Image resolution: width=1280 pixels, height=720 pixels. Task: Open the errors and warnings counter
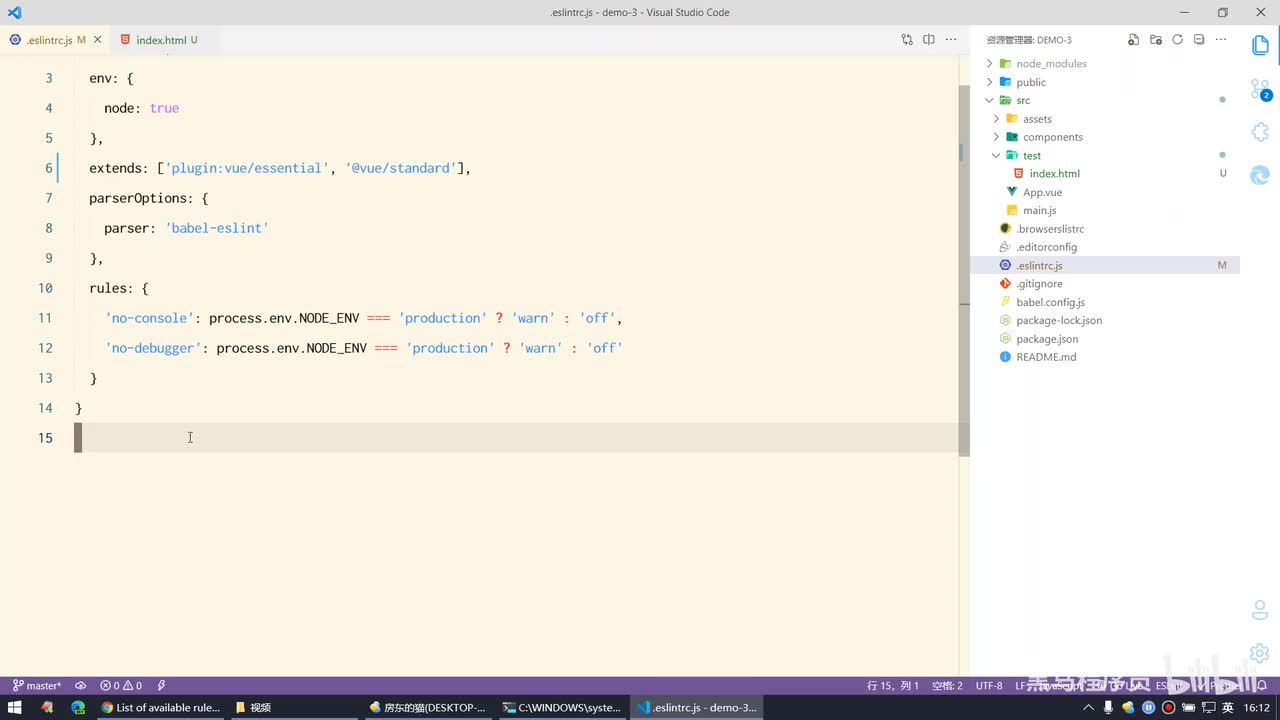[121, 686]
